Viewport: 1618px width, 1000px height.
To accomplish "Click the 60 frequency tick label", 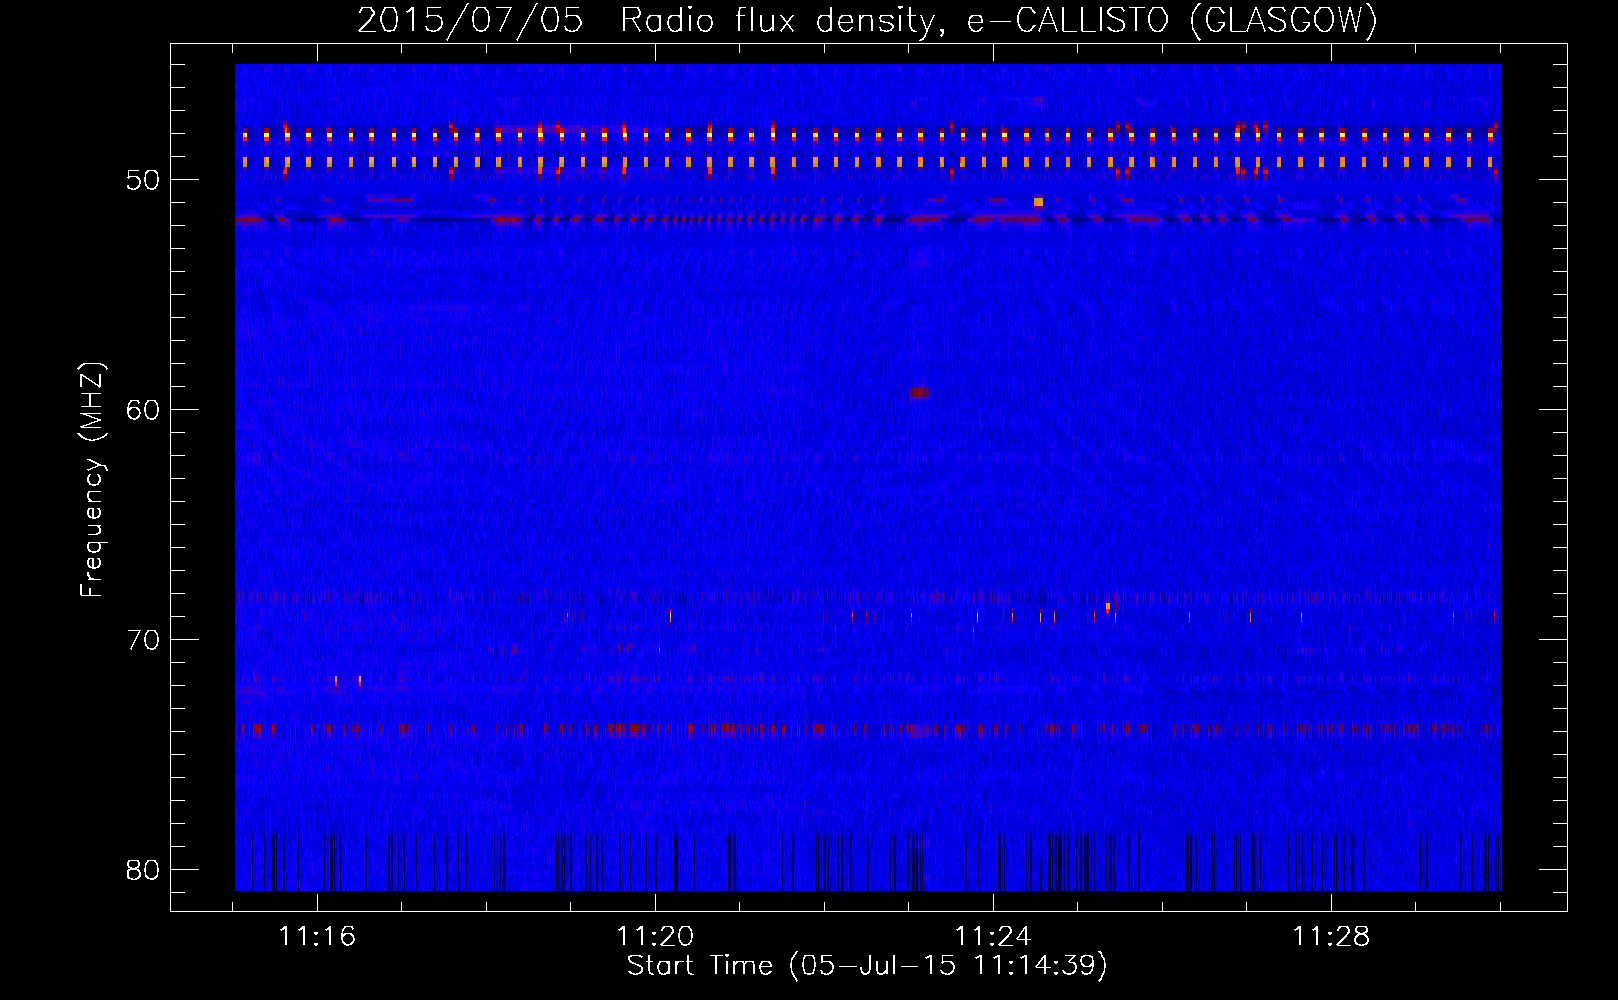I will point(143,410).
